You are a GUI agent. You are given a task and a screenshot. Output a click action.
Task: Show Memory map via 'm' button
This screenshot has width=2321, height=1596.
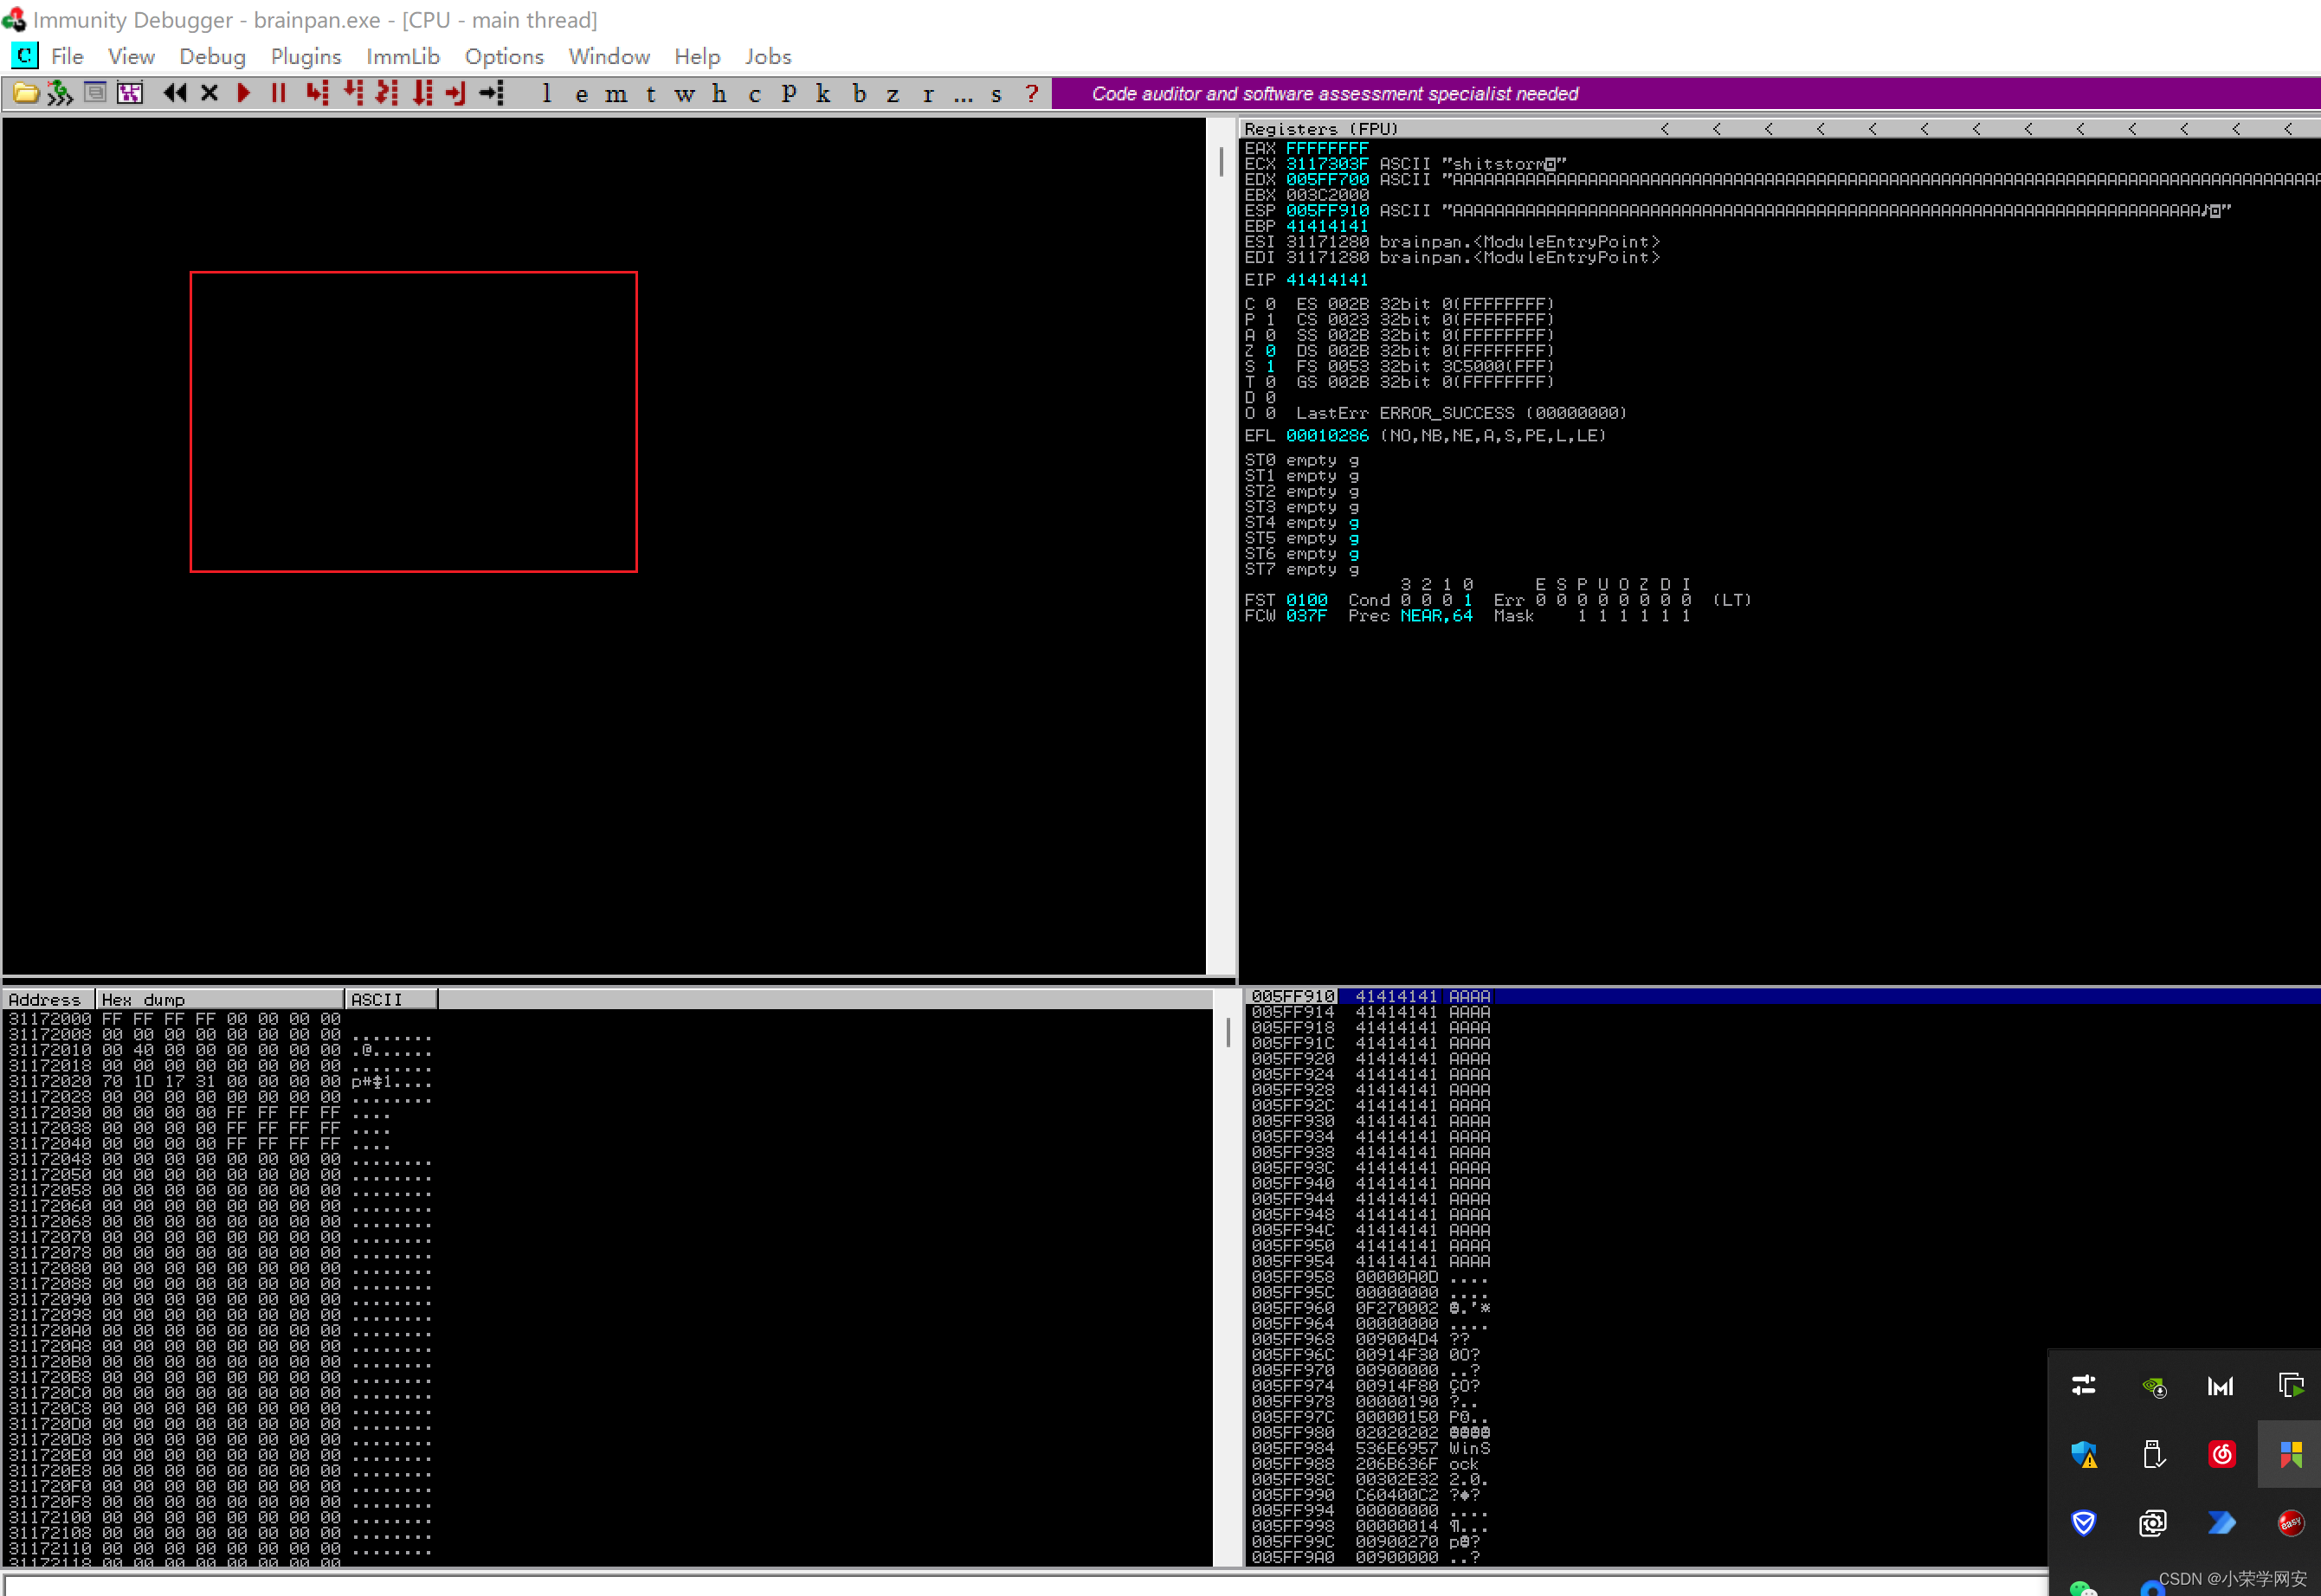click(x=616, y=94)
